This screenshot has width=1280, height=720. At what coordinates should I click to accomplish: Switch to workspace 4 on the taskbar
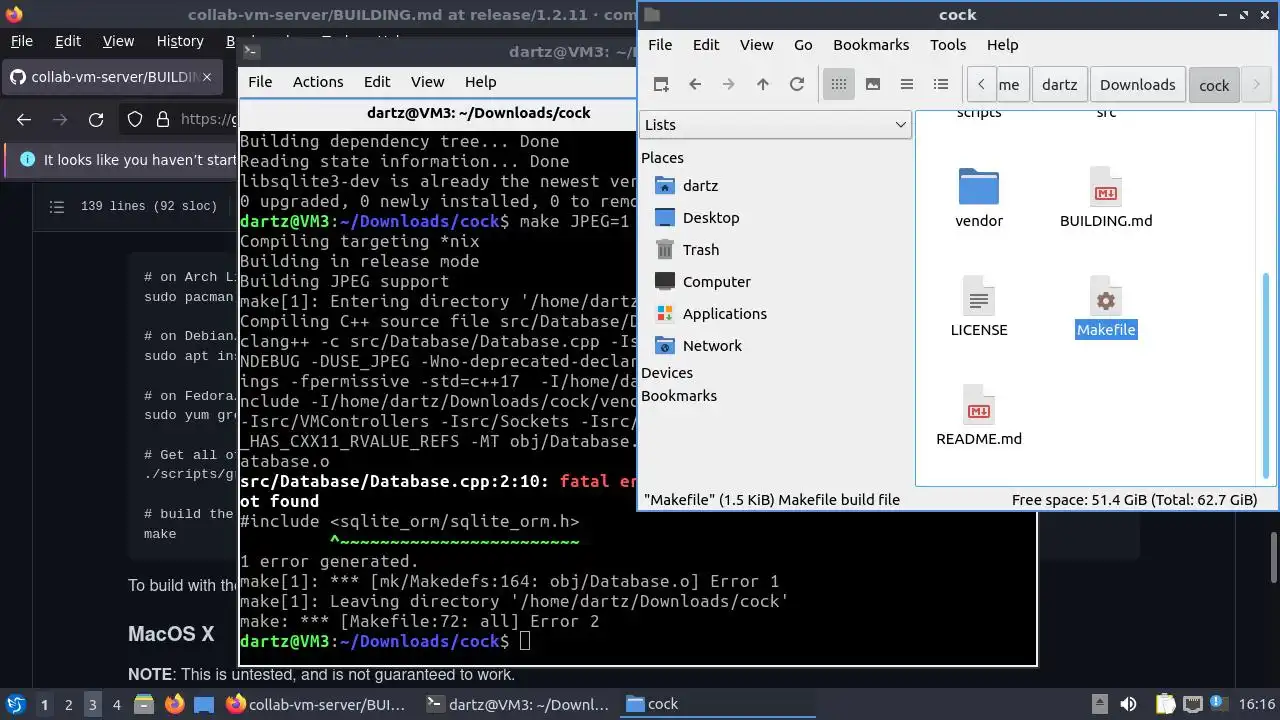(116, 704)
